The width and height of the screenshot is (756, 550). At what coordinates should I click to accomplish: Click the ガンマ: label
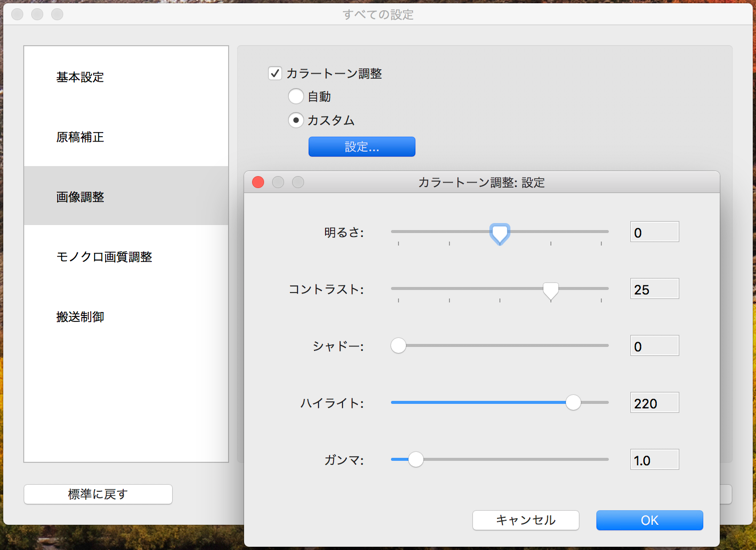(x=344, y=460)
